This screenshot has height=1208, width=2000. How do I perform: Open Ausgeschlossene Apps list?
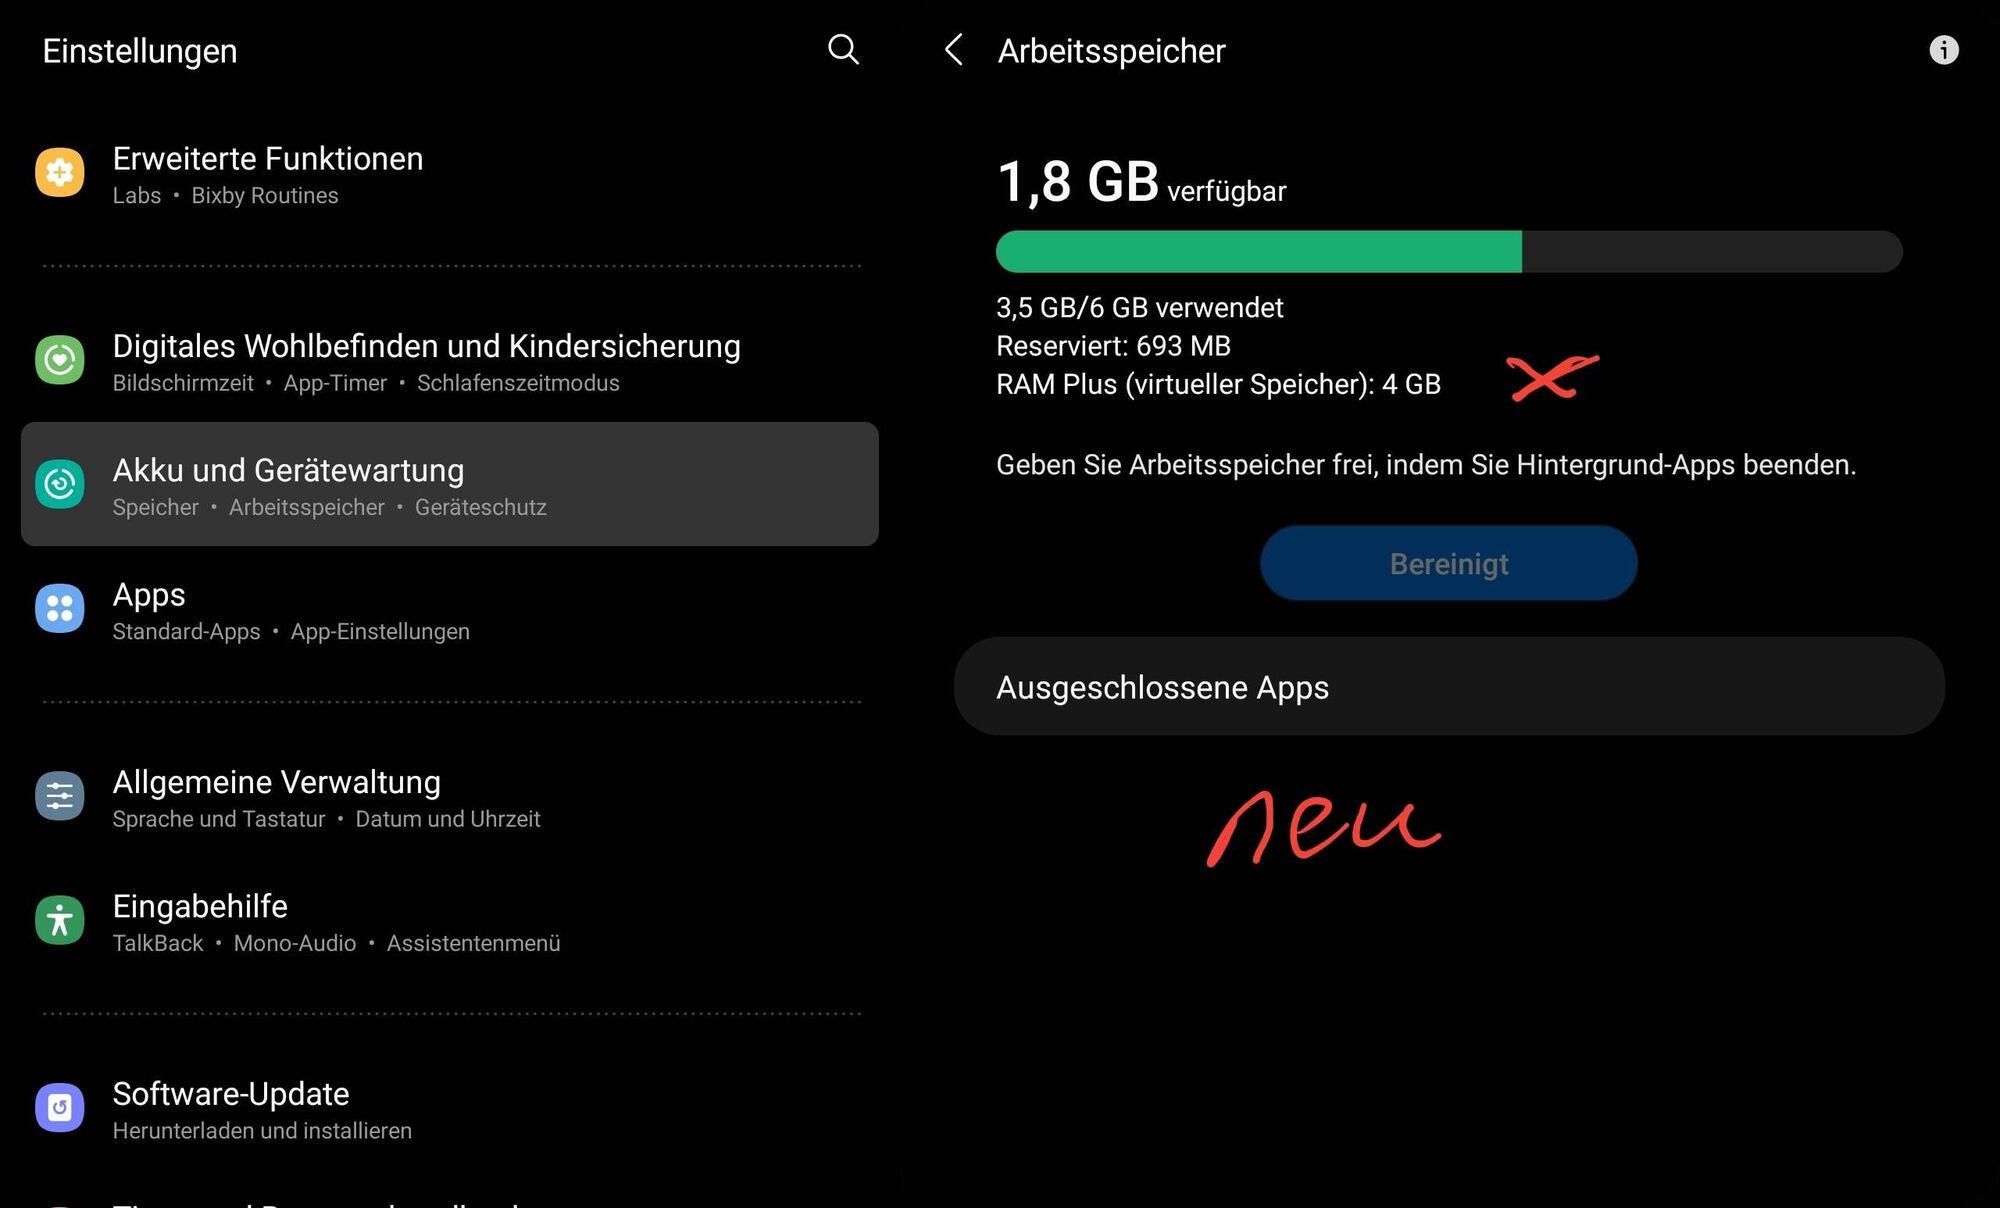pyautogui.click(x=1448, y=687)
